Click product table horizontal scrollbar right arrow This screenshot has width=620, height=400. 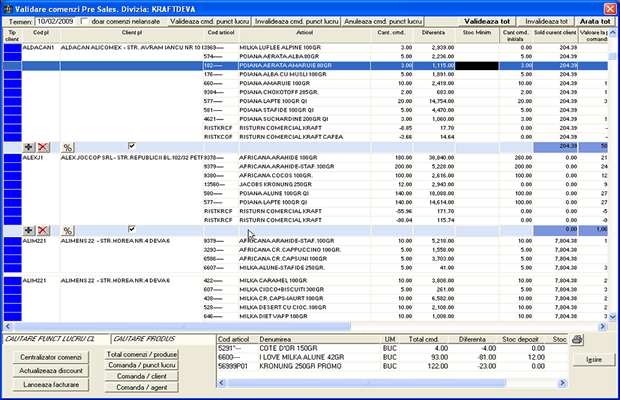click(562, 383)
